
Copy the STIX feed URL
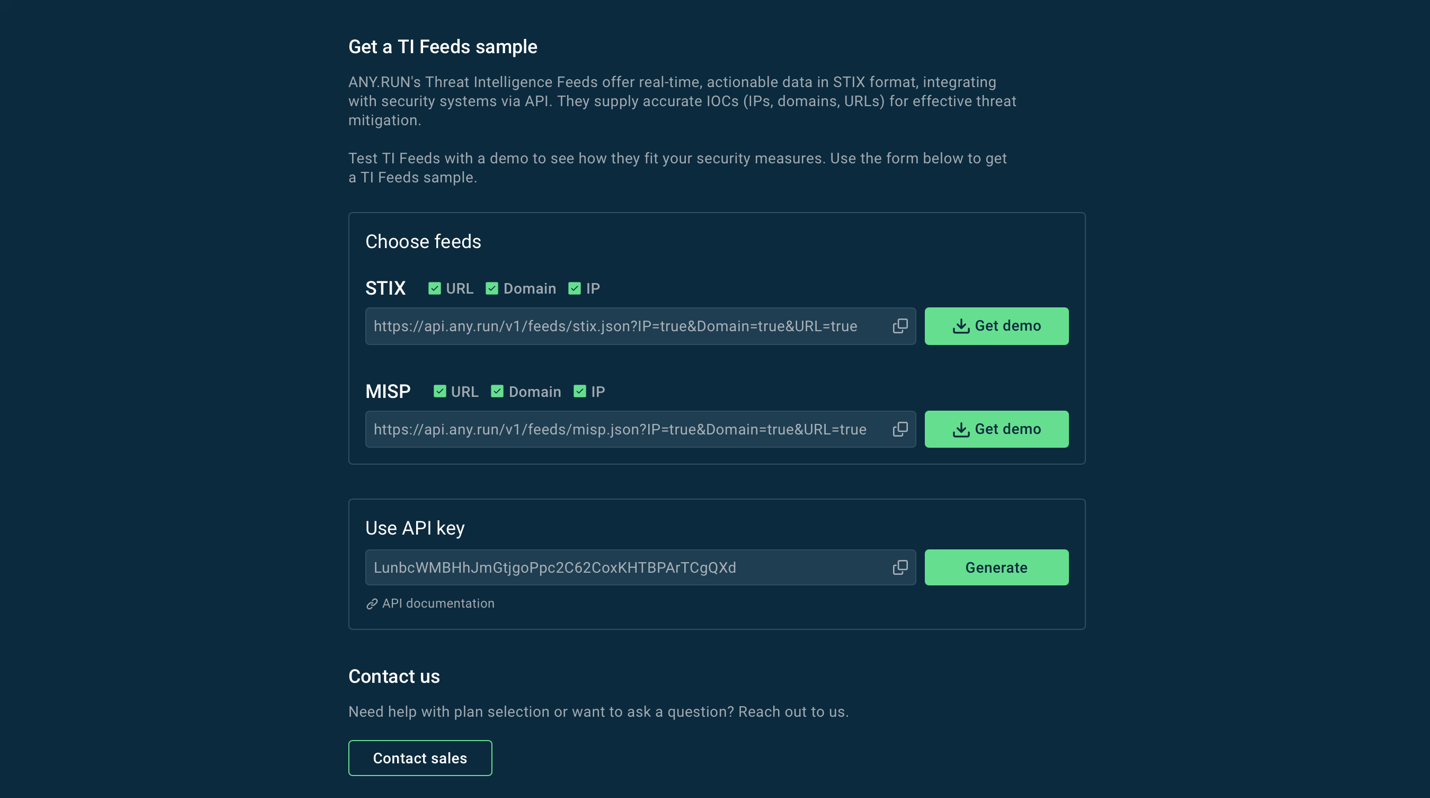click(900, 326)
